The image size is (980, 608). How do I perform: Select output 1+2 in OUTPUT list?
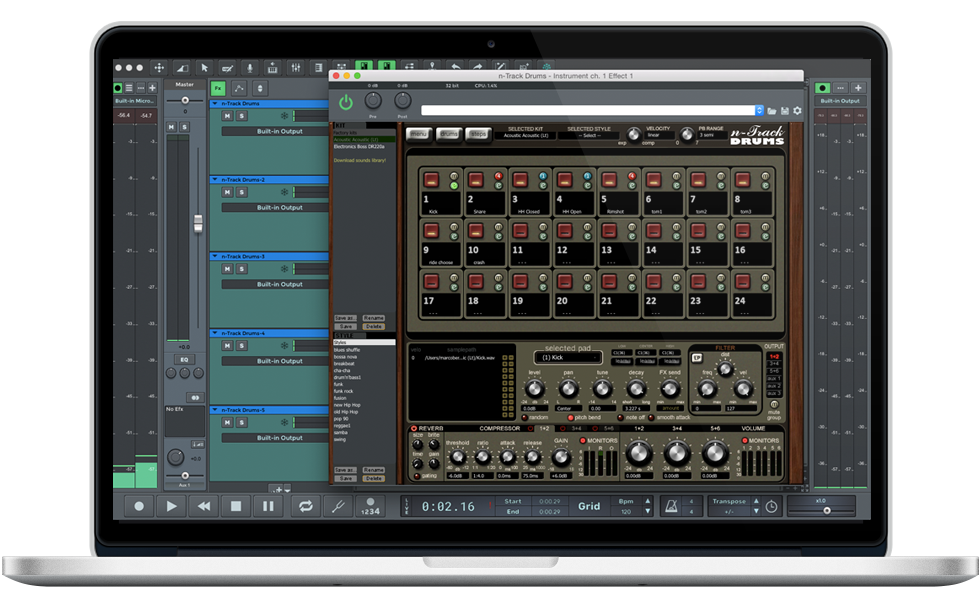pyautogui.click(x=774, y=356)
